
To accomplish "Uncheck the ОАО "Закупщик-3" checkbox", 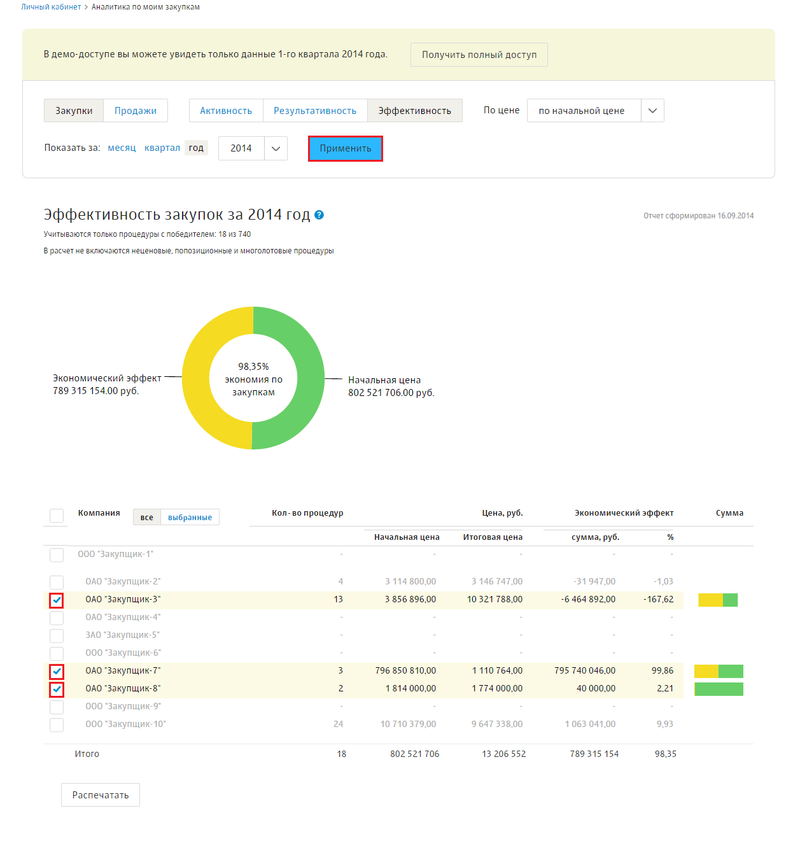I will pos(57,600).
